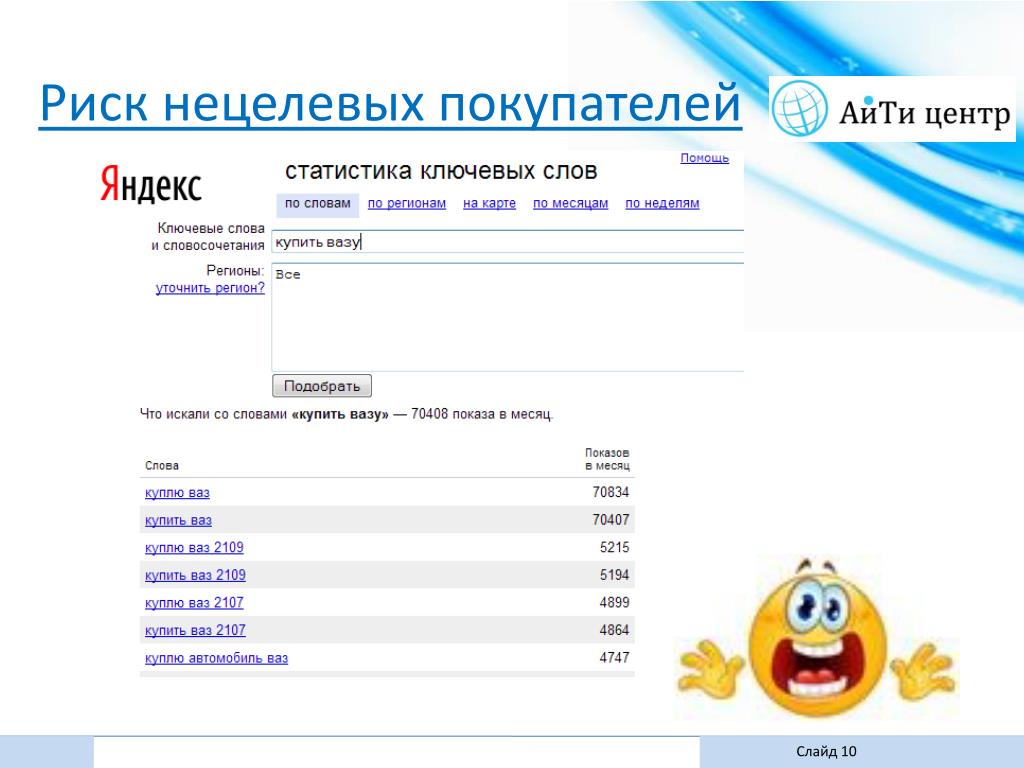Image resolution: width=1024 pixels, height=768 pixels.
Task: Click the 'Регионы:' label
Action: coord(235,270)
